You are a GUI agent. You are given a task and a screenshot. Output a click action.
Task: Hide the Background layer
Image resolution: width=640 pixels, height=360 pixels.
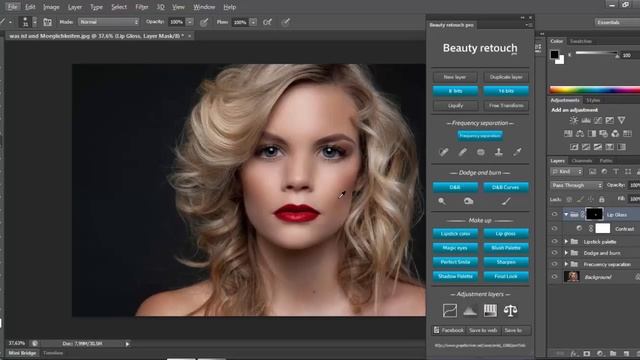[x=554, y=277]
